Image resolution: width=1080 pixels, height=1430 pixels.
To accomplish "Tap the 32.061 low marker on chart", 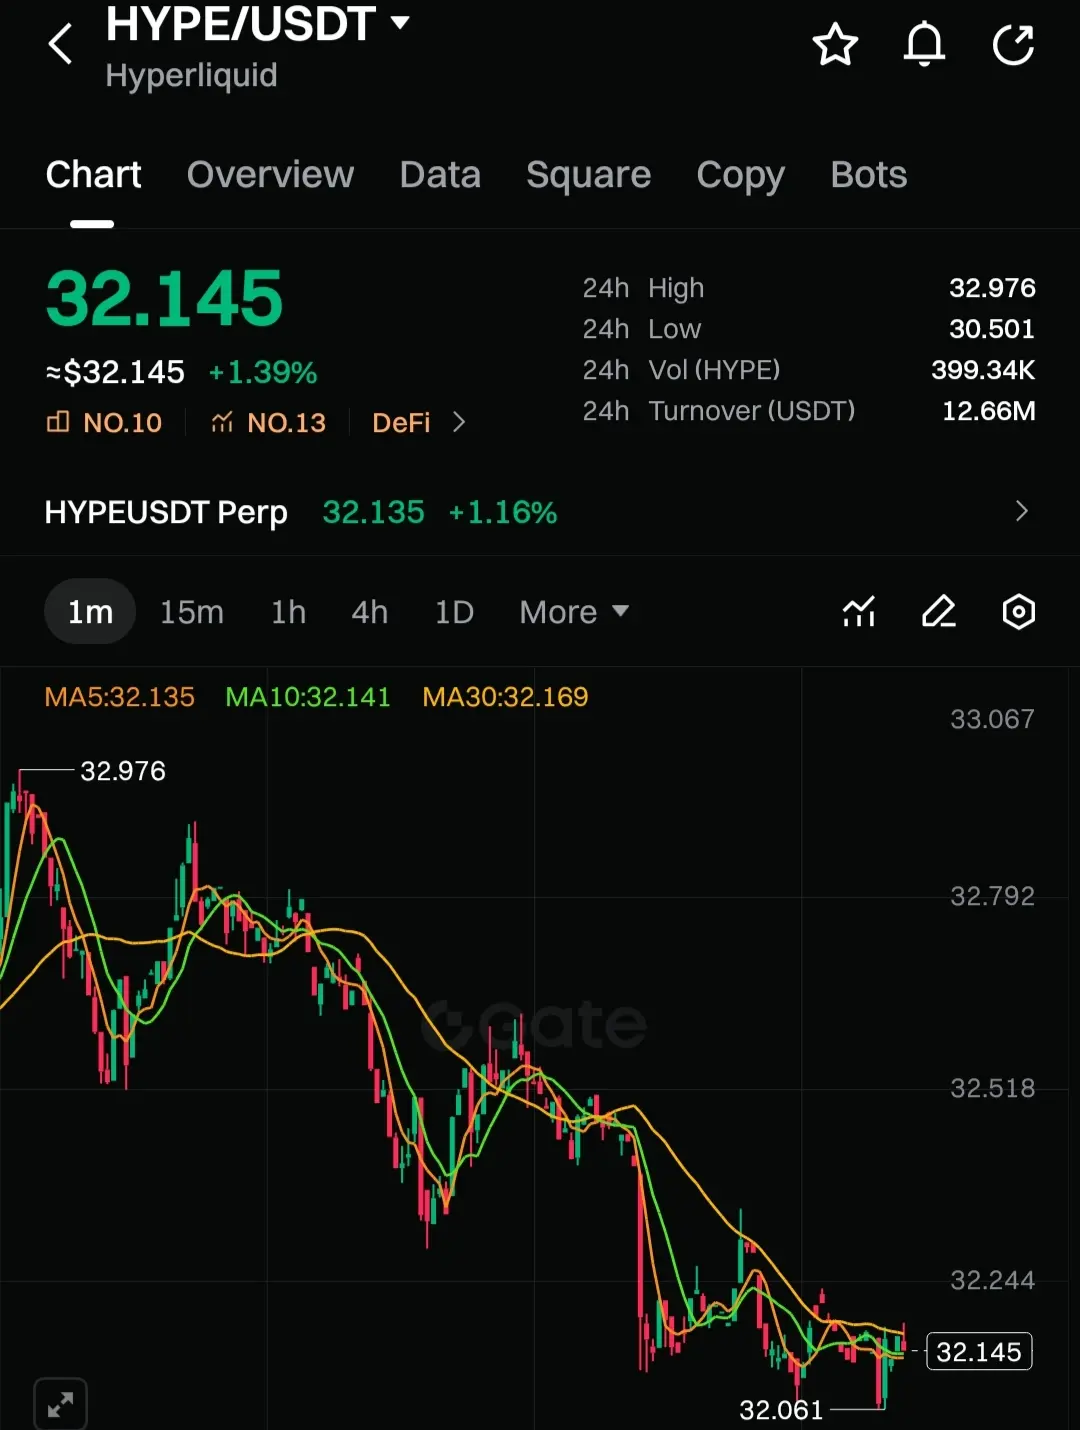I will click(781, 1410).
